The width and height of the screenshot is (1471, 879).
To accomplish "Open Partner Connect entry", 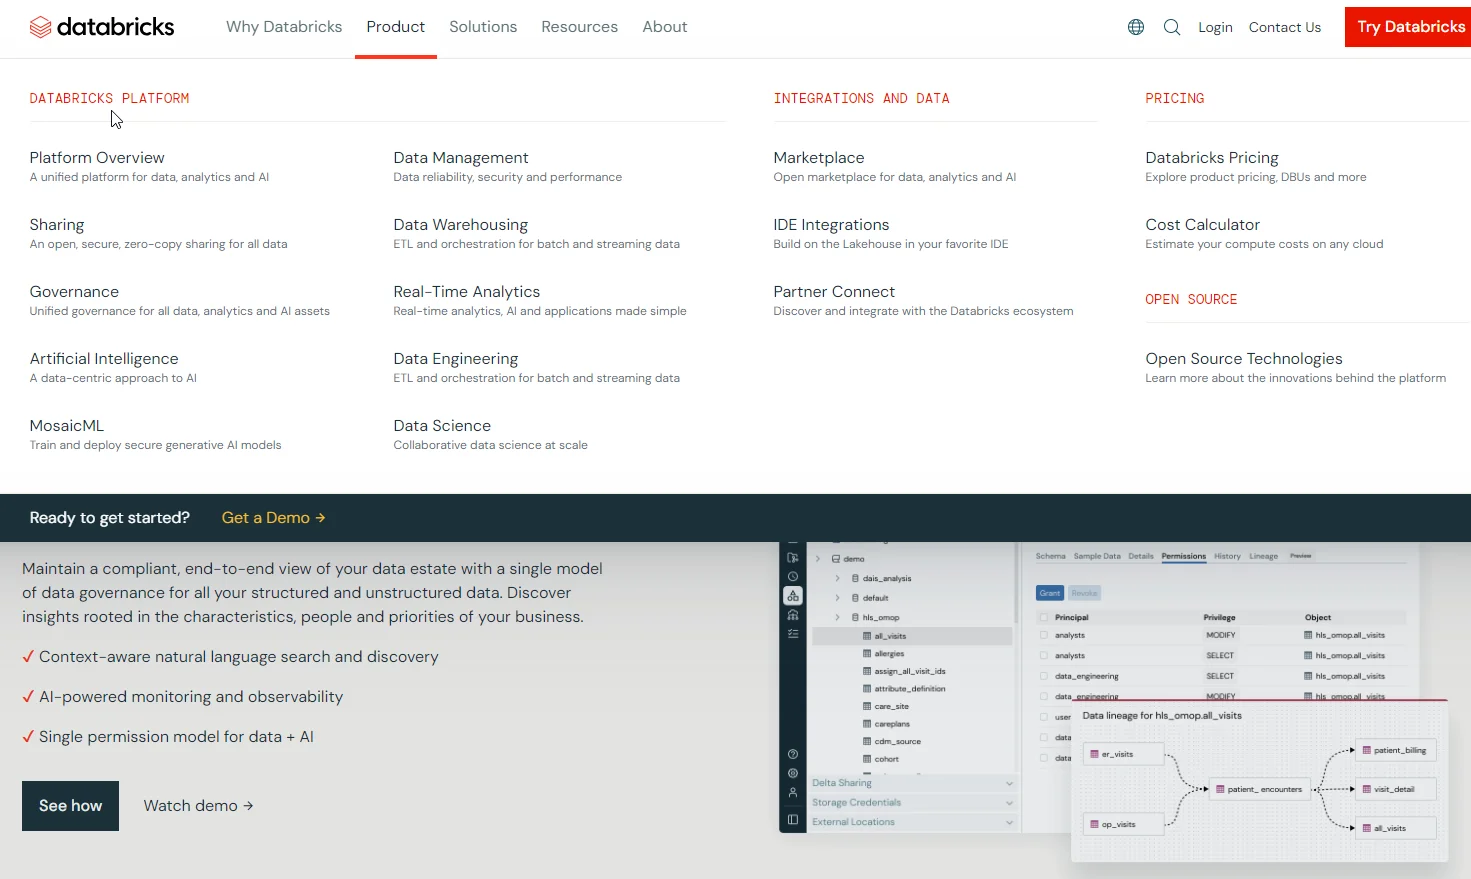I will tap(834, 292).
